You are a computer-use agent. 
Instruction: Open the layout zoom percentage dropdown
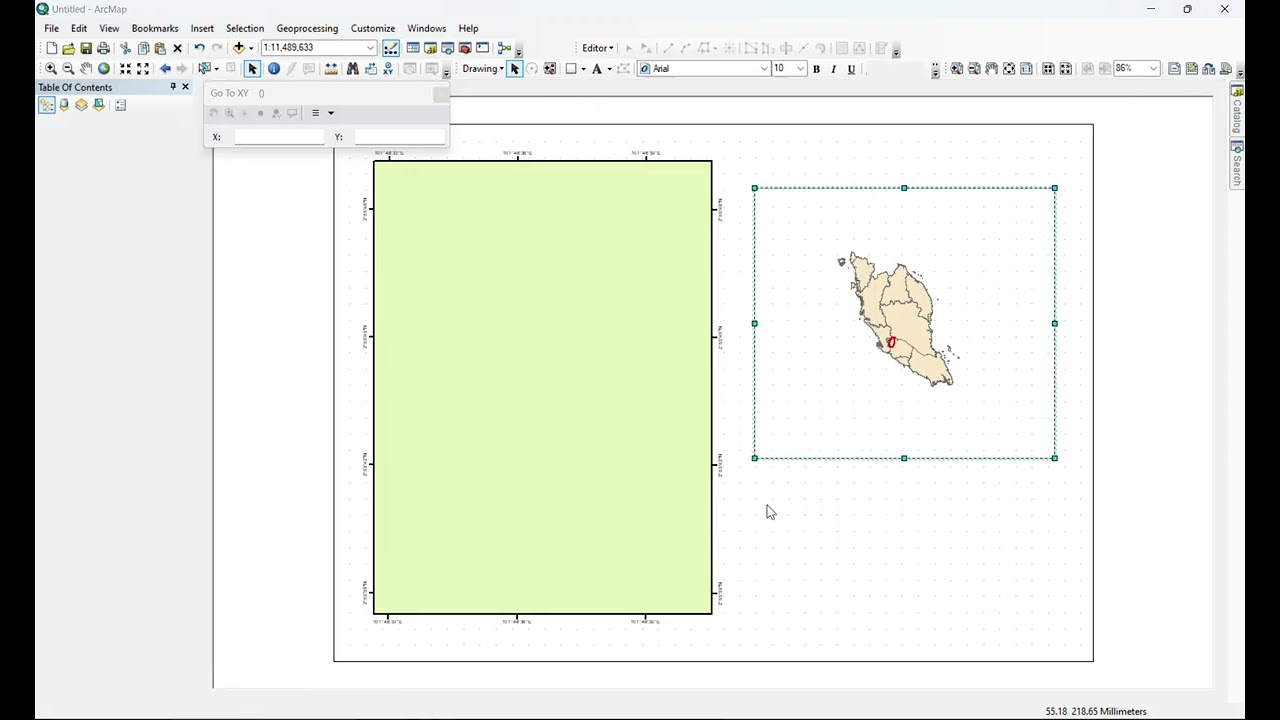coord(1153,69)
